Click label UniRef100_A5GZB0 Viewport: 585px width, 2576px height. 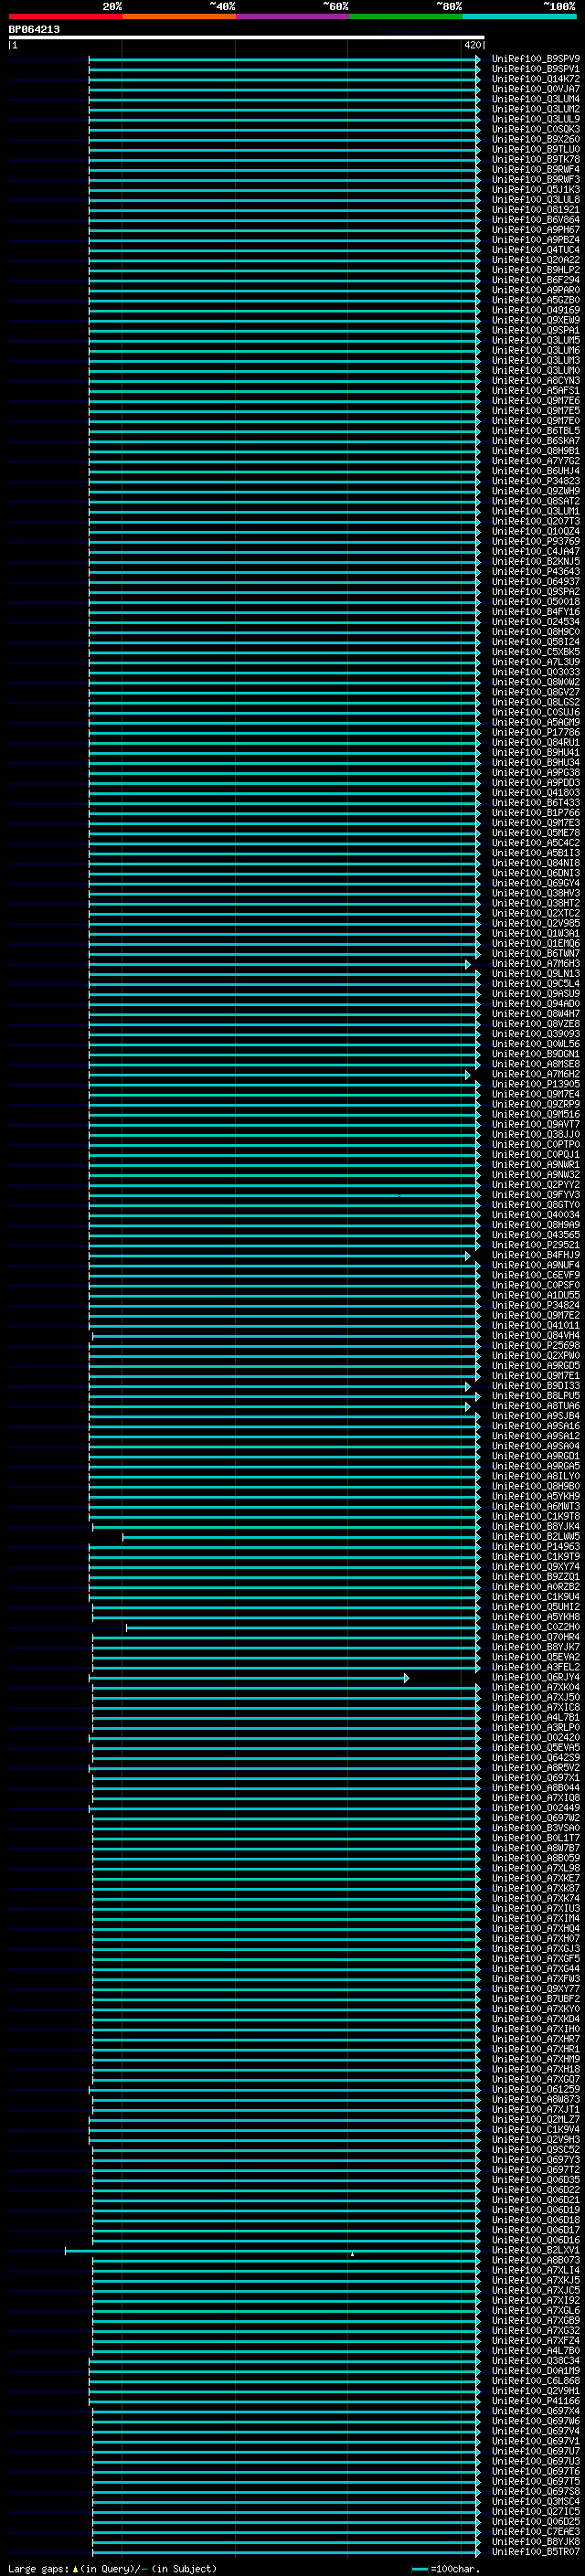click(535, 300)
